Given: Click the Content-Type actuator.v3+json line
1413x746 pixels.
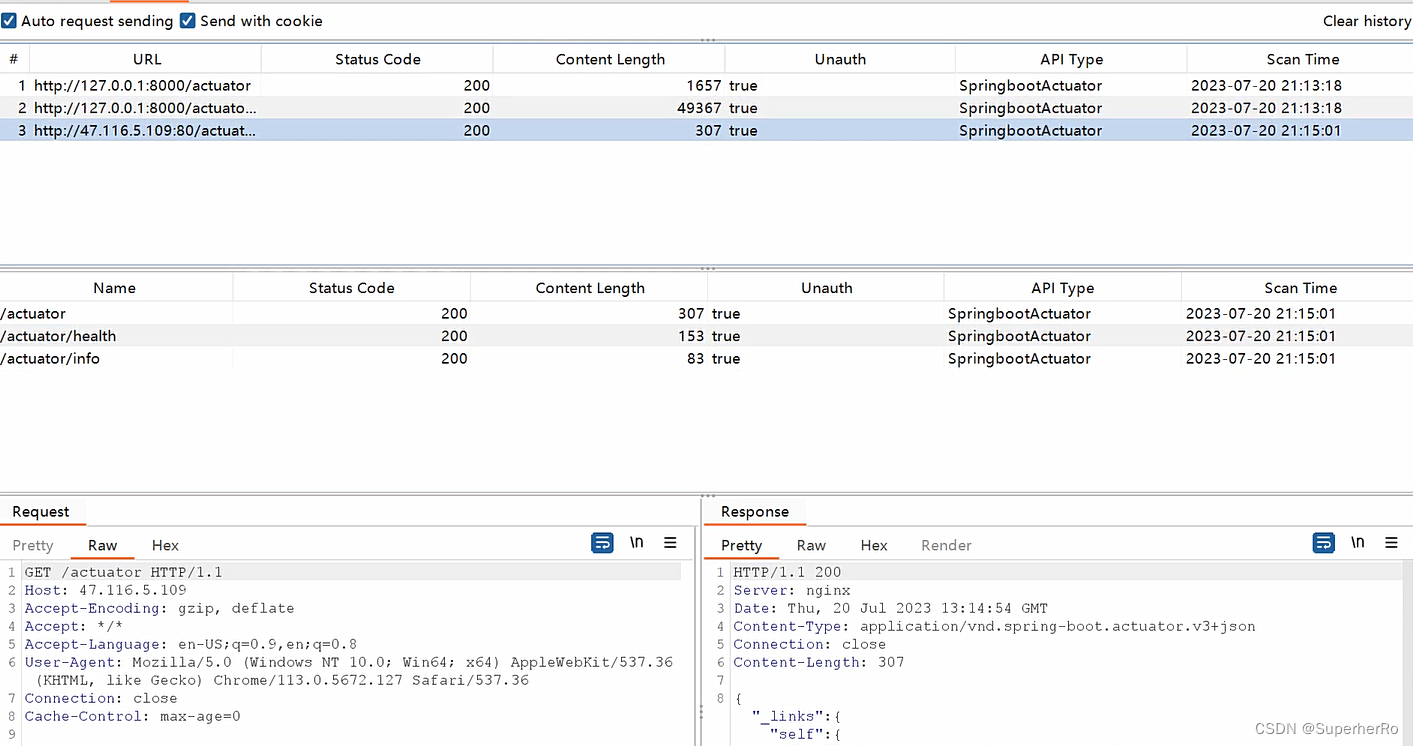Looking at the screenshot, I should (x=994, y=626).
